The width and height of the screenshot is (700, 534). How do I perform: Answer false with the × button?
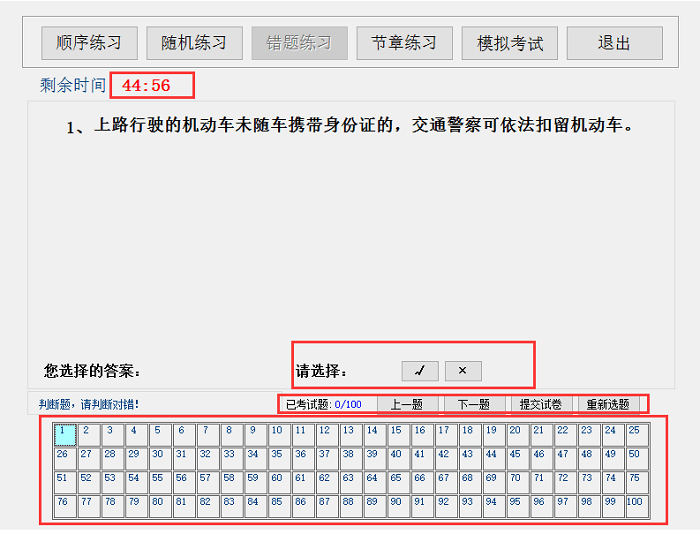point(463,371)
